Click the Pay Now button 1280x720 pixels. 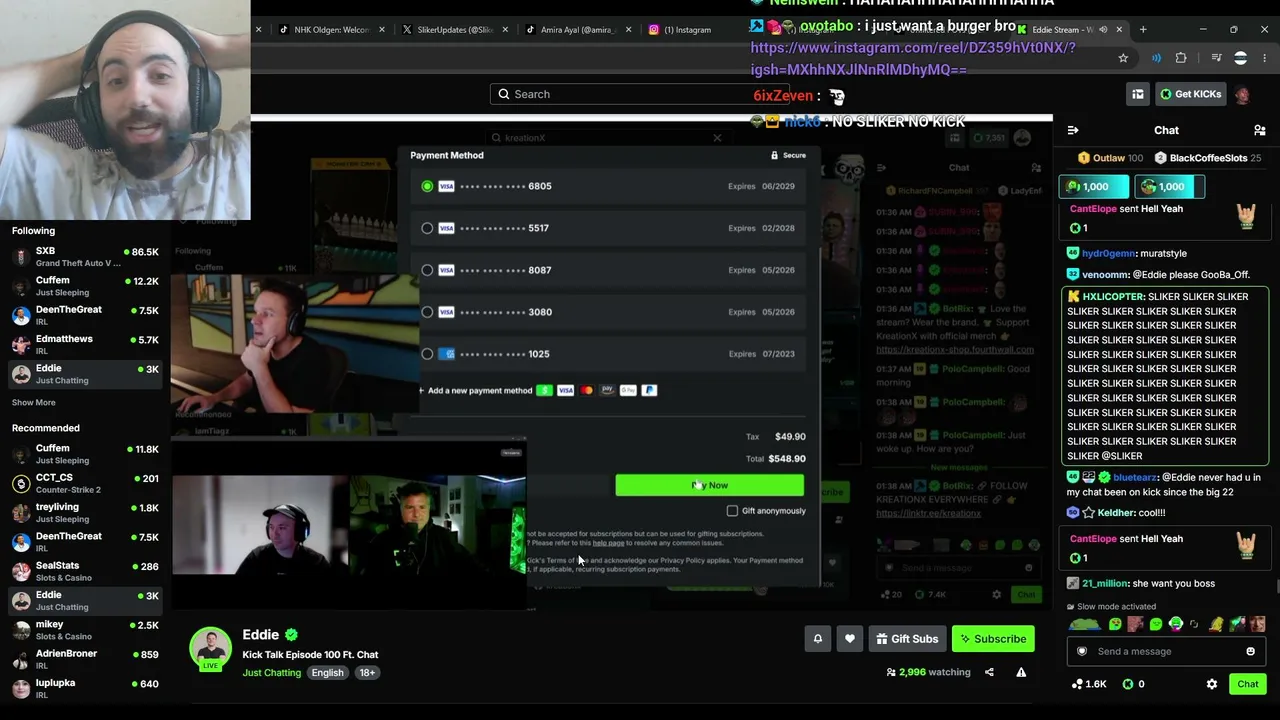point(709,485)
